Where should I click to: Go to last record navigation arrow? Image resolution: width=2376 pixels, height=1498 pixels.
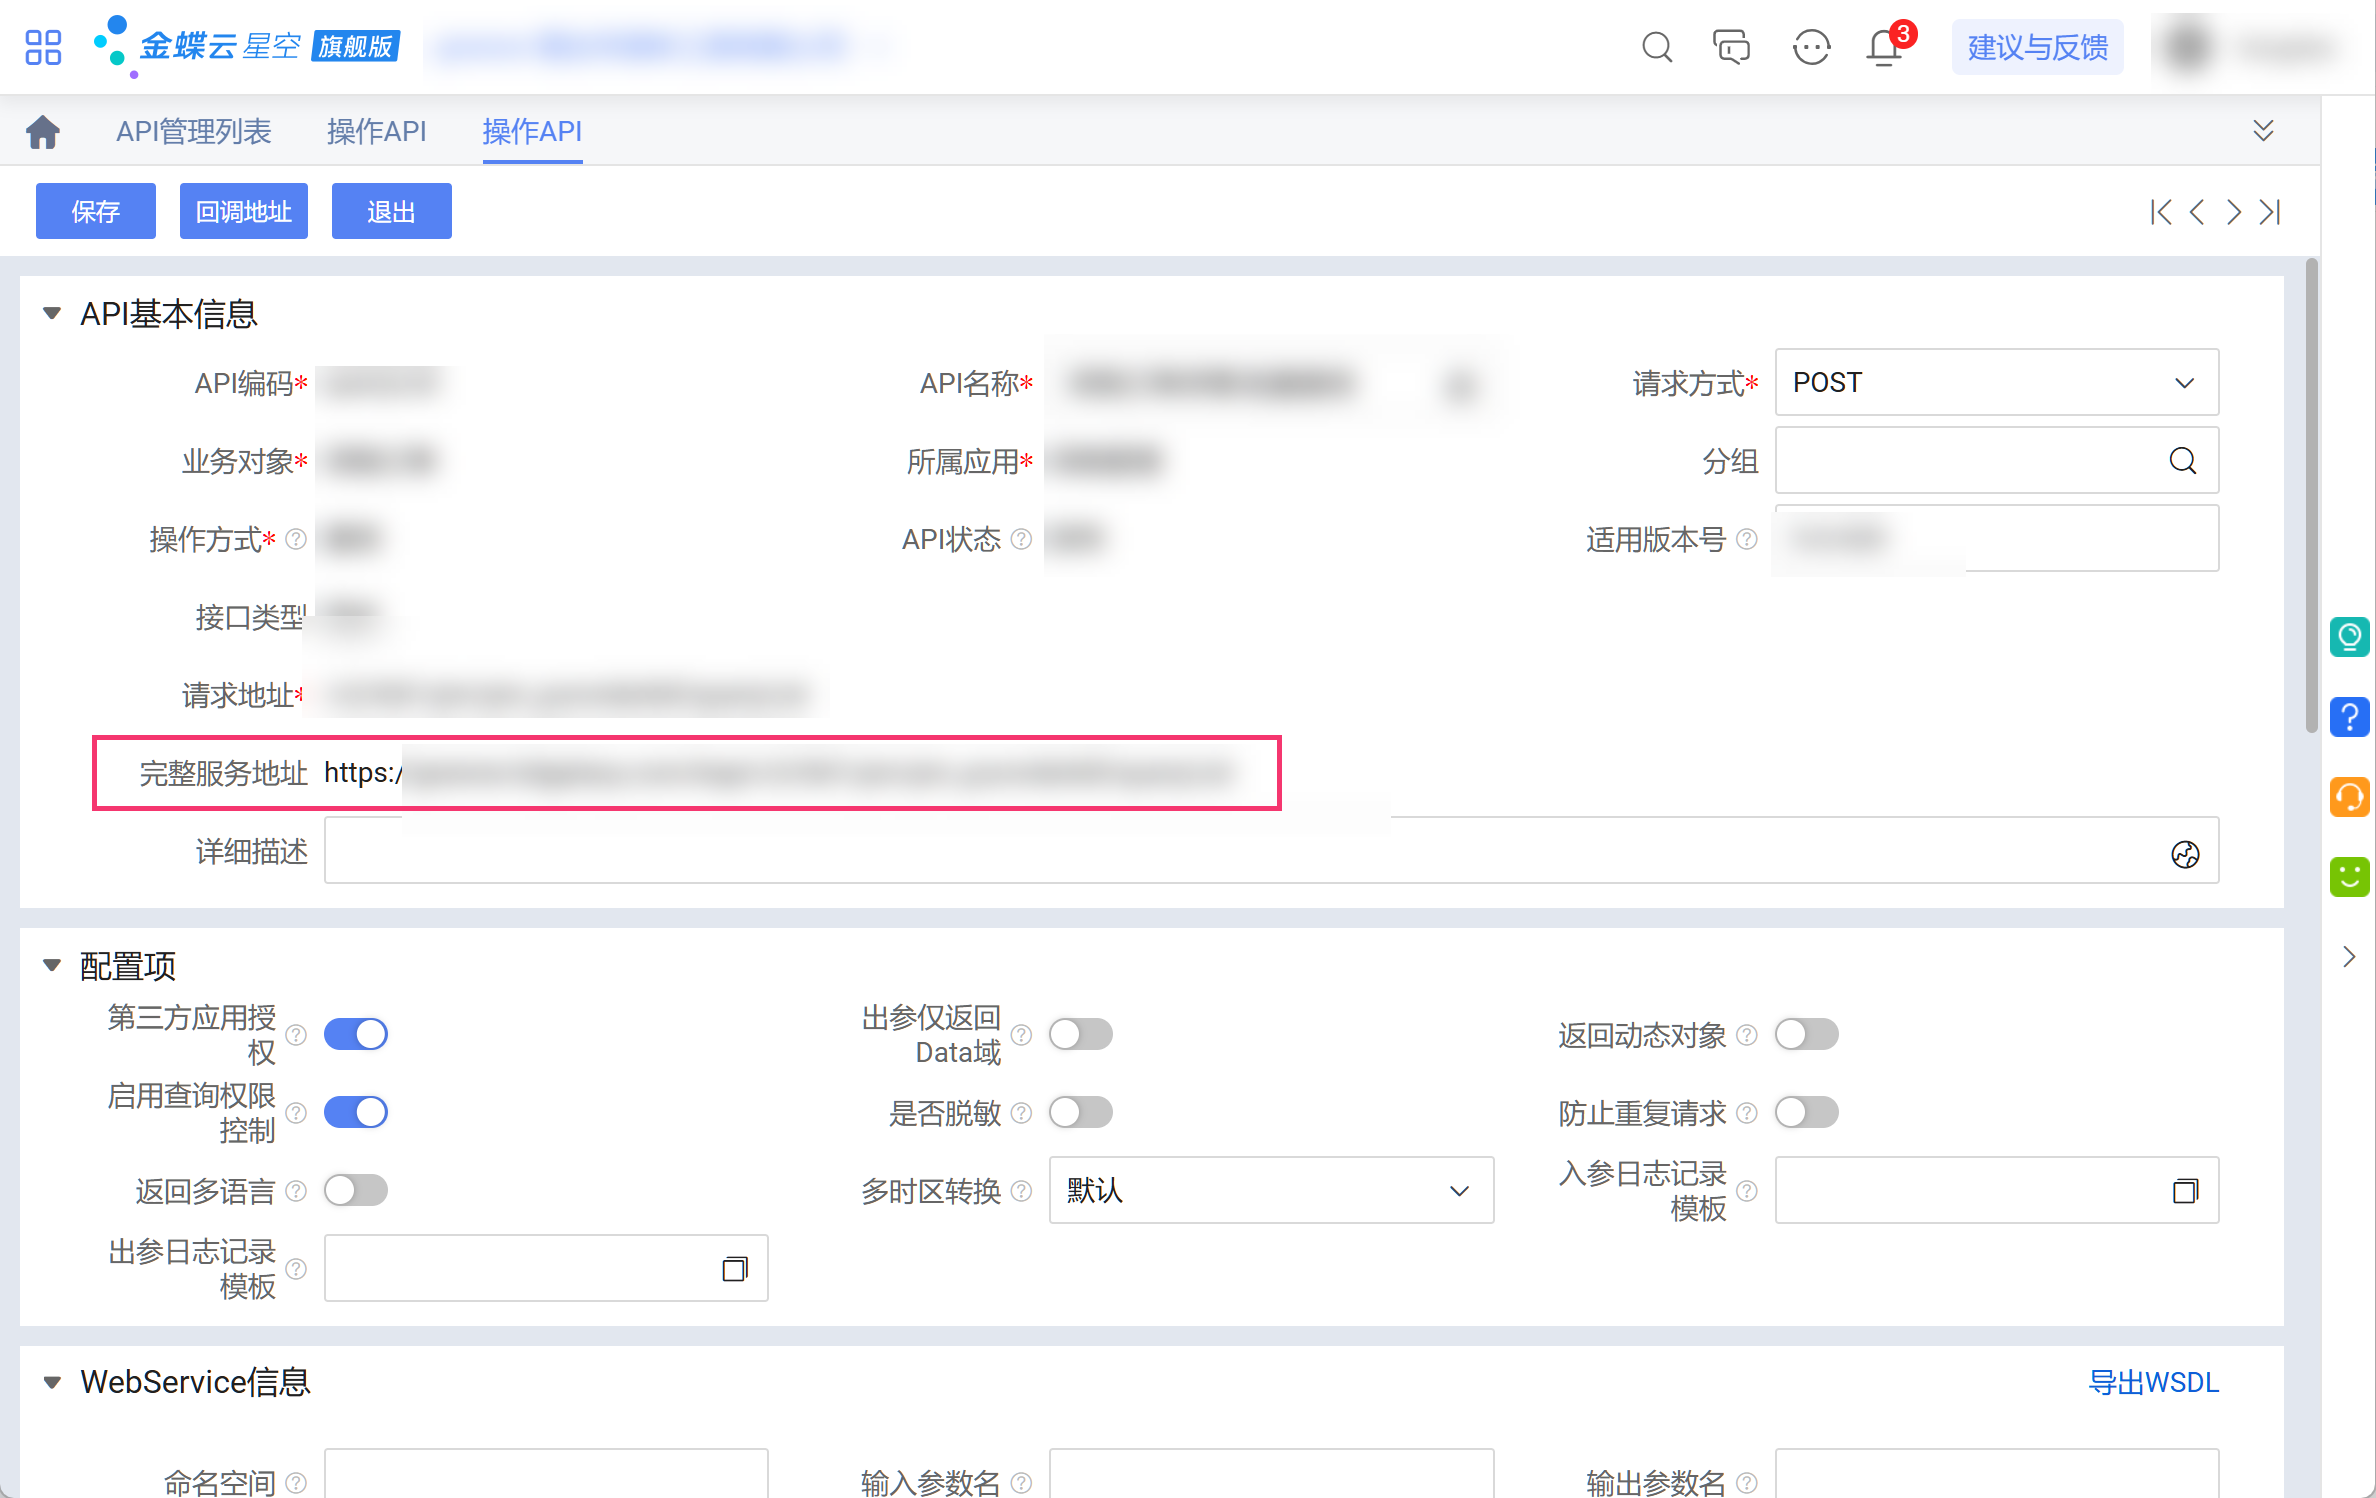(2270, 212)
